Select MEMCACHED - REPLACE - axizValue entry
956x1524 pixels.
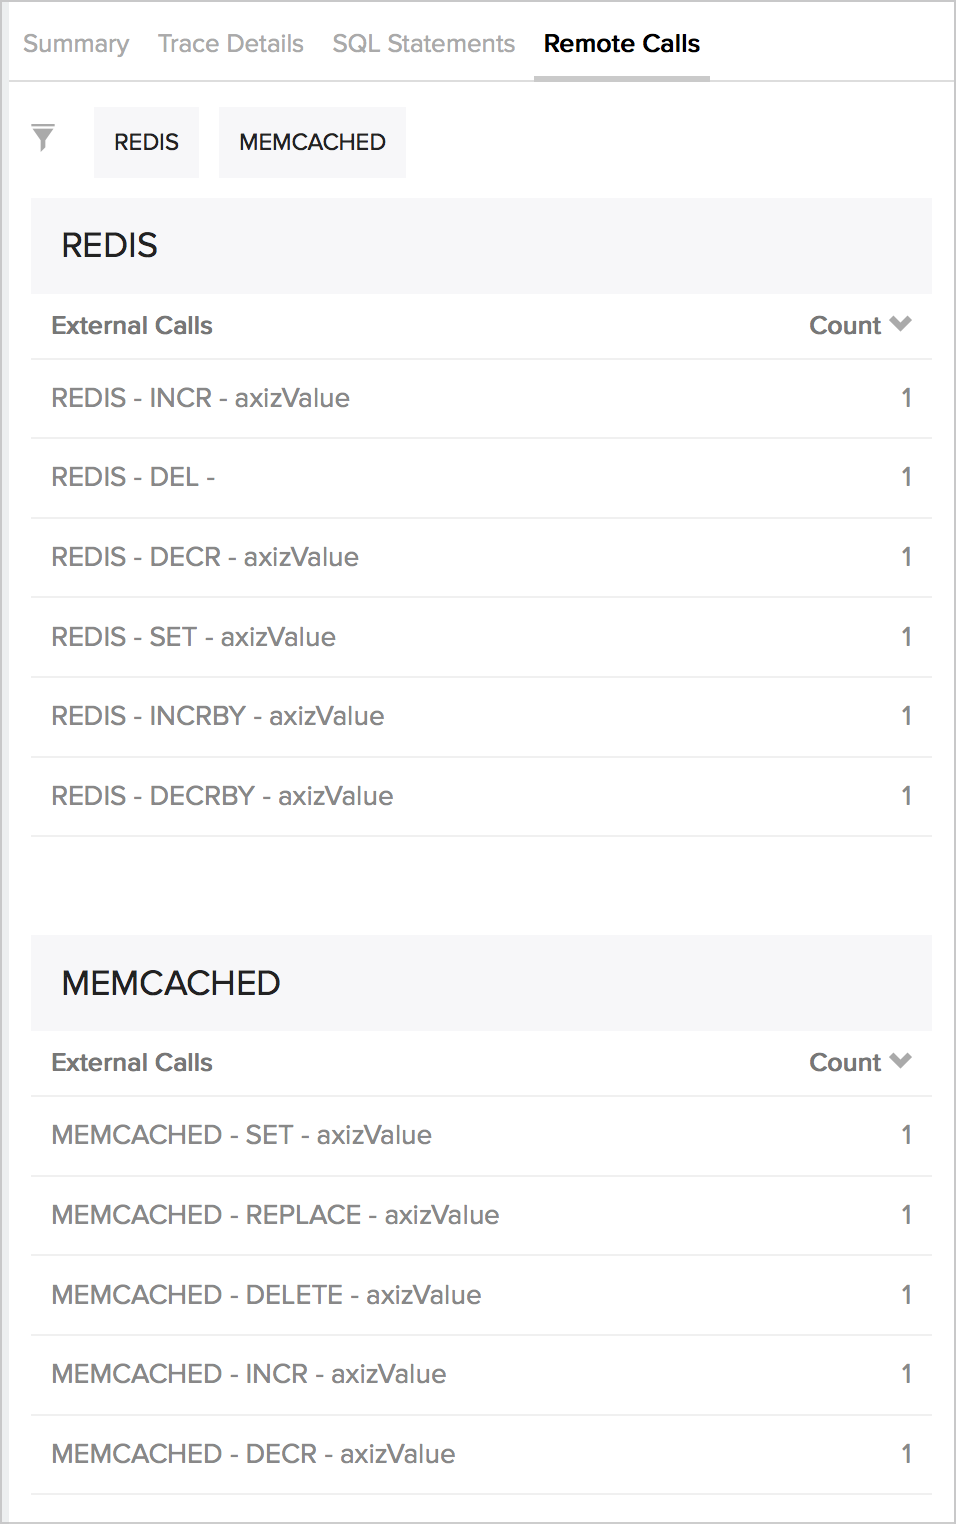click(481, 1215)
